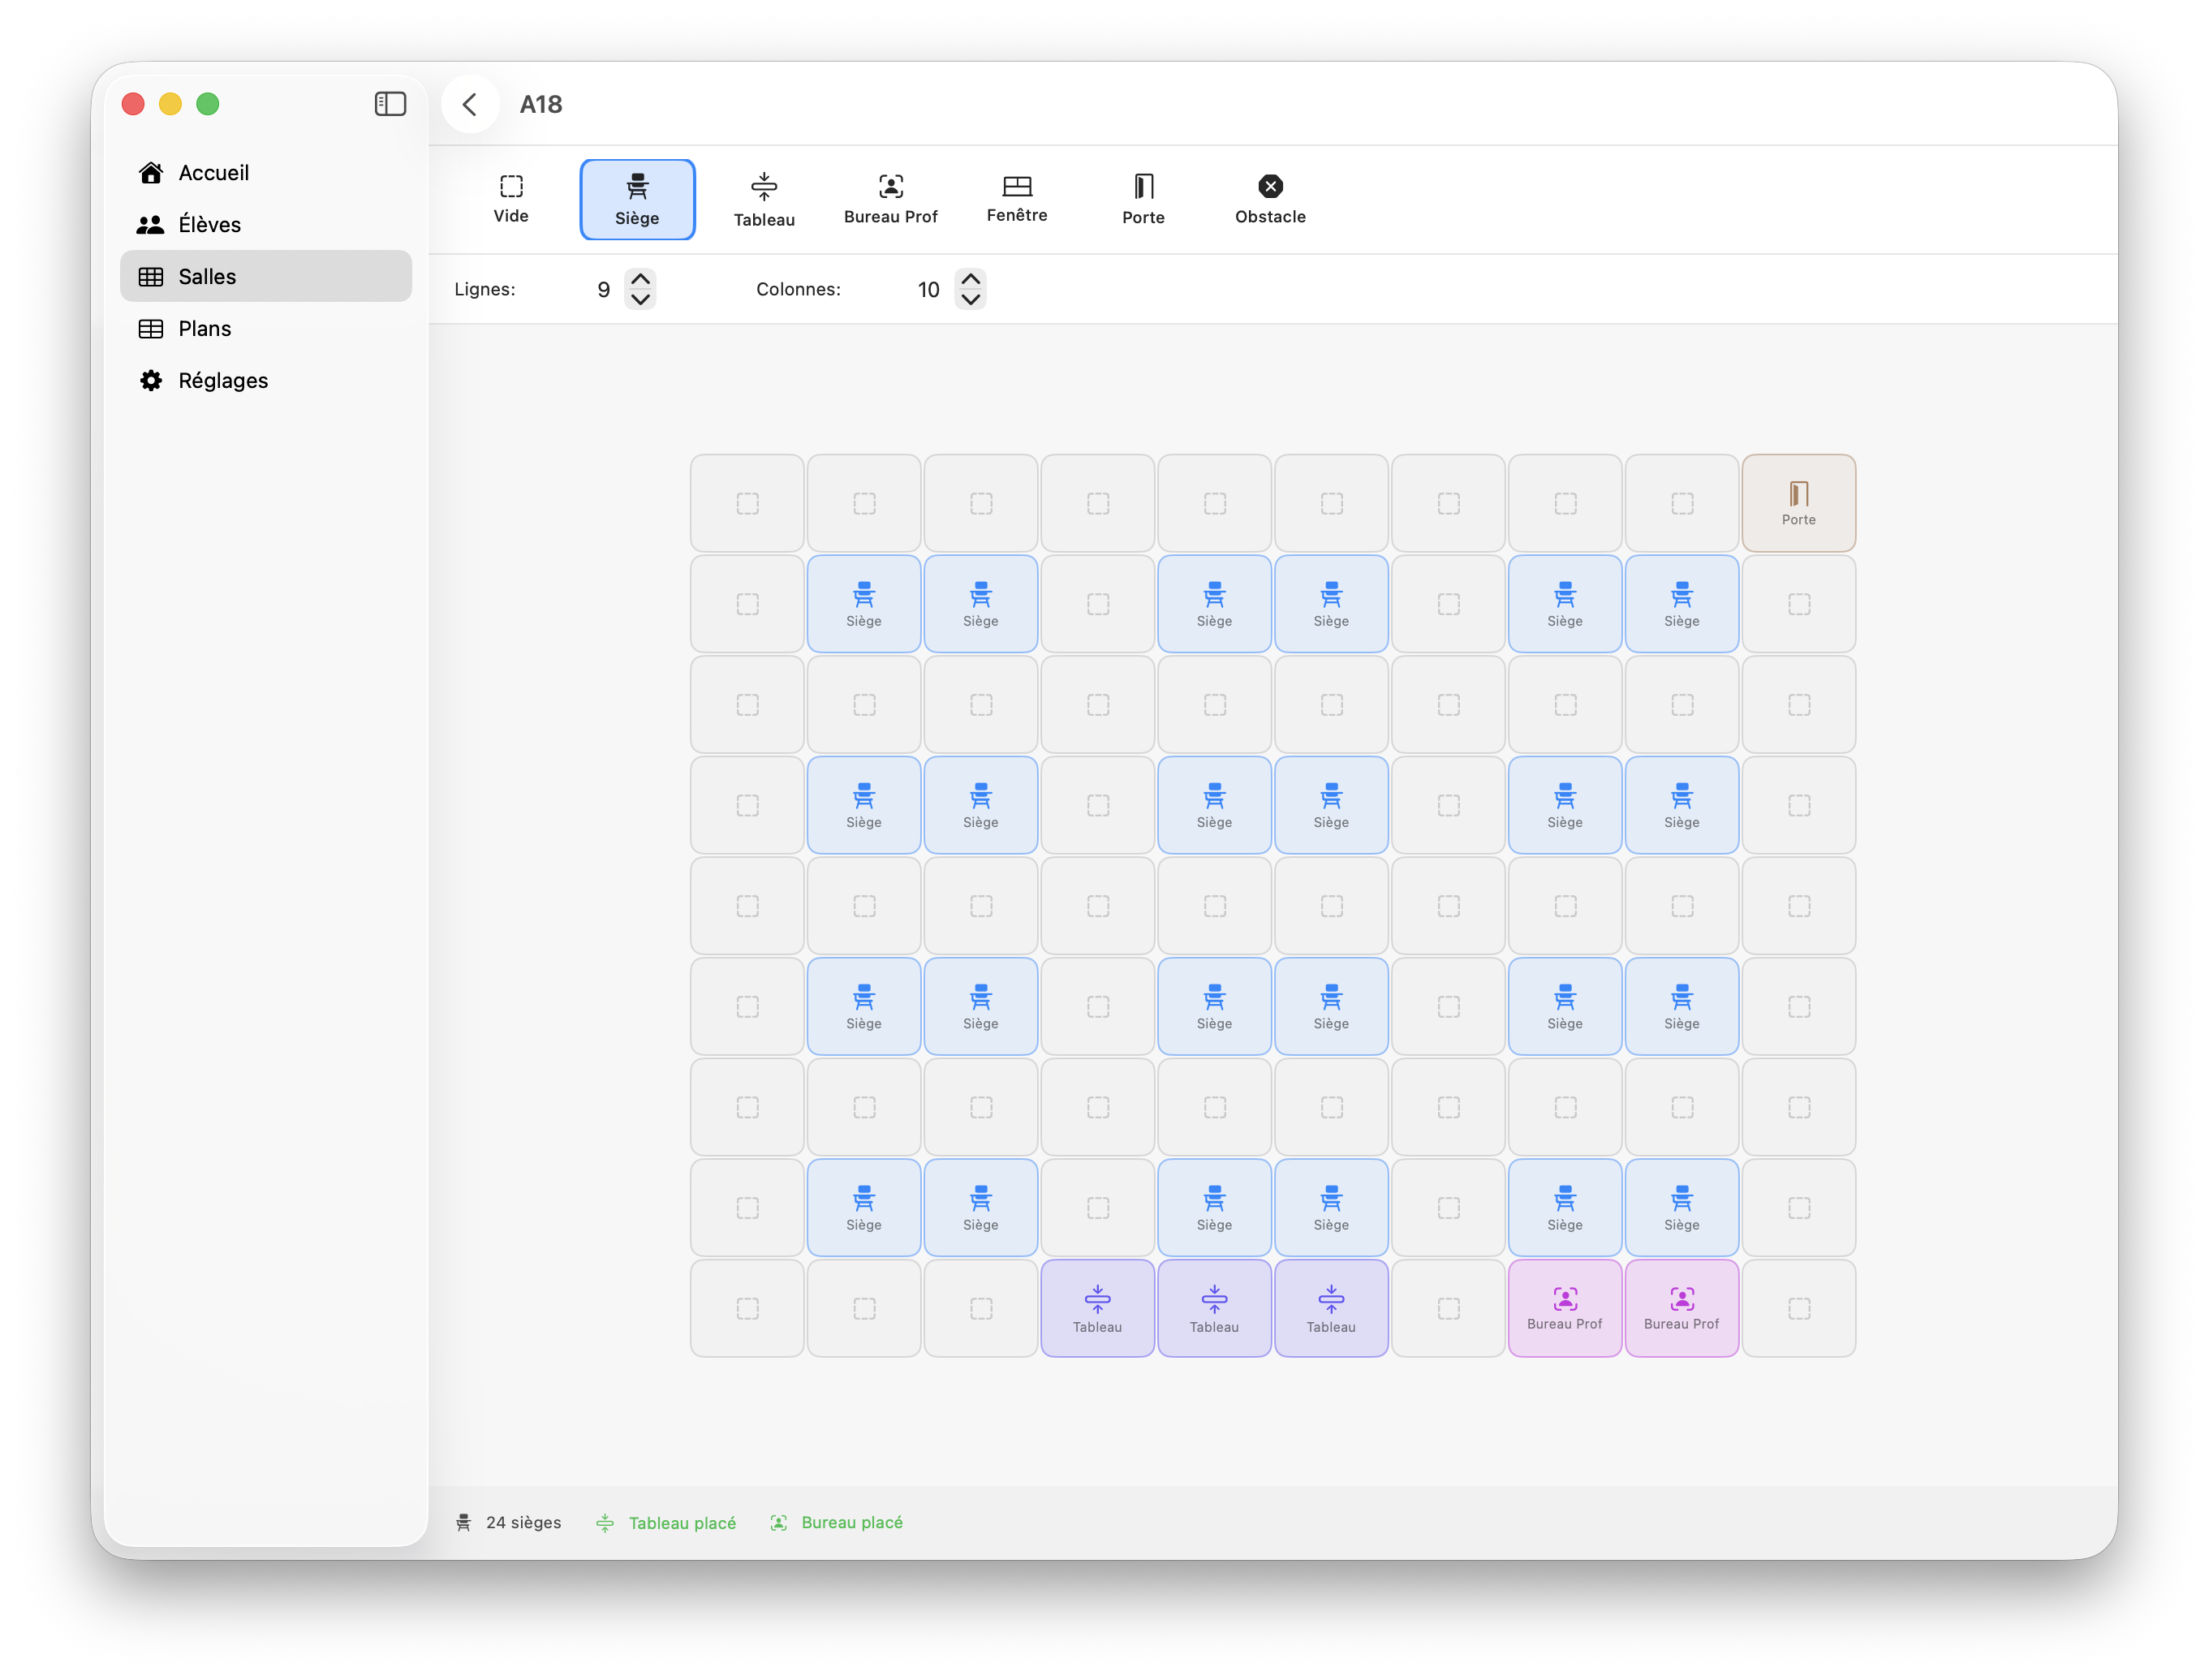Image resolution: width=2209 pixels, height=1680 pixels.
Task: Open Réglages in the sidebar
Action: (x=266, y=381)
